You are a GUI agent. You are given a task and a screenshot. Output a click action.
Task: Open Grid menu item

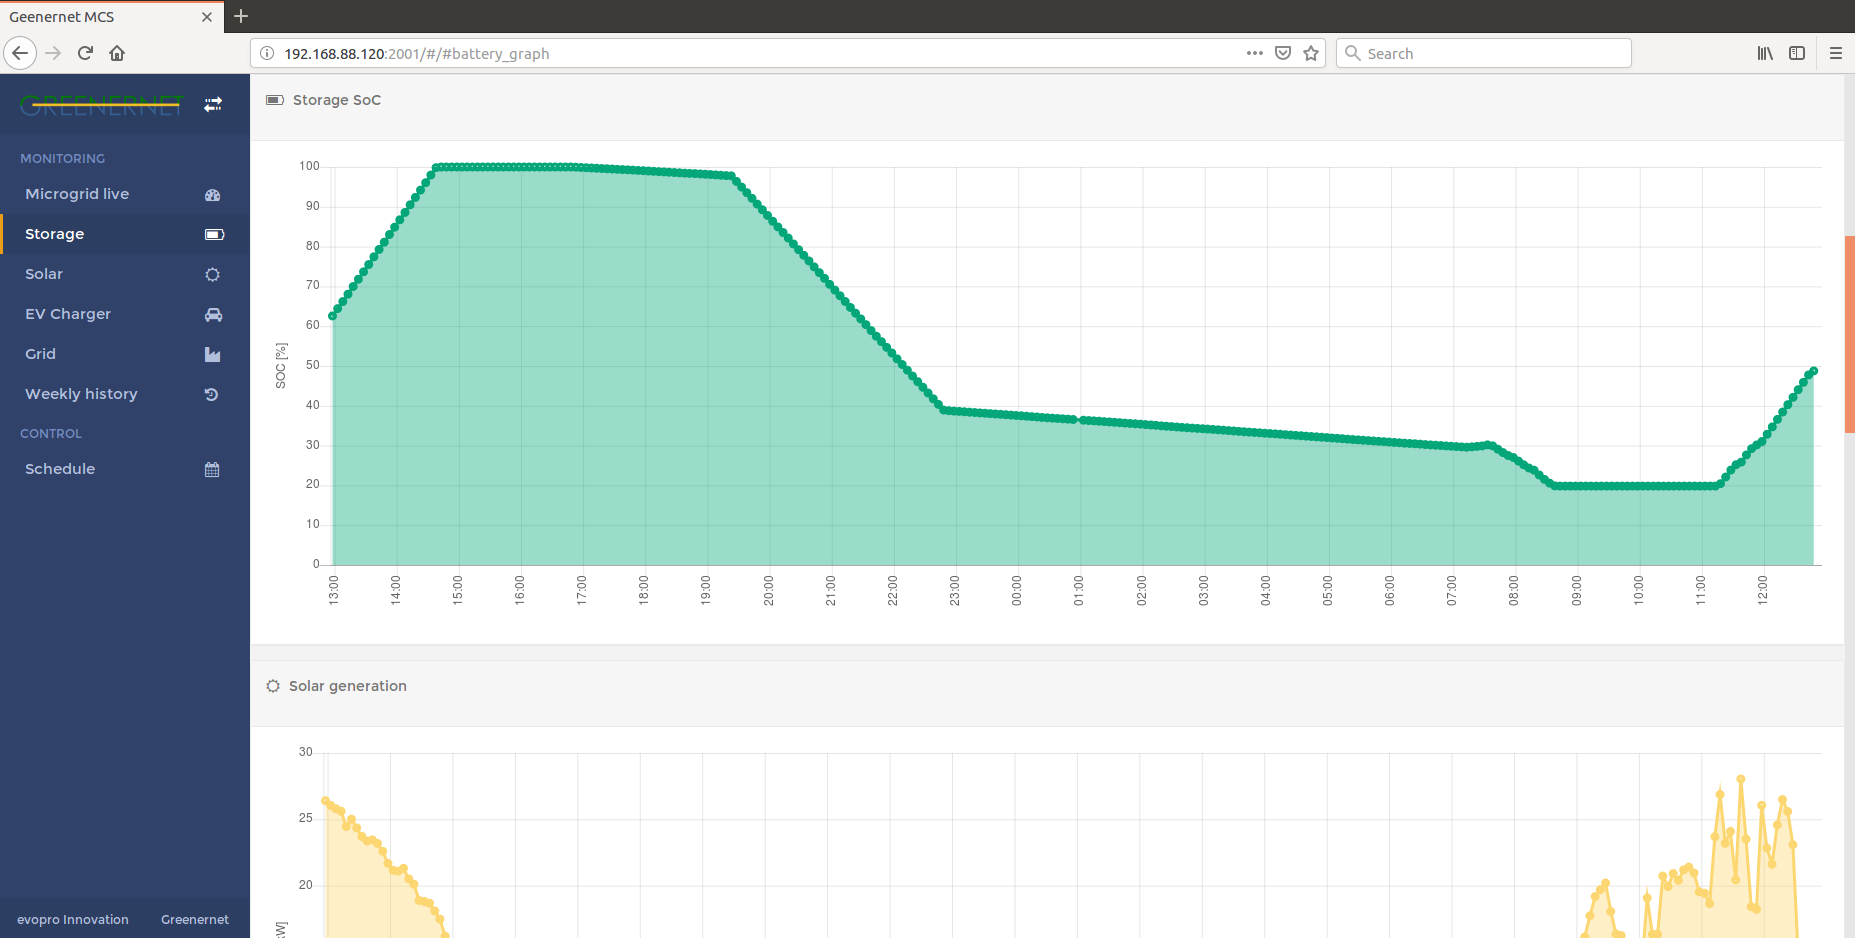(125, 354)
